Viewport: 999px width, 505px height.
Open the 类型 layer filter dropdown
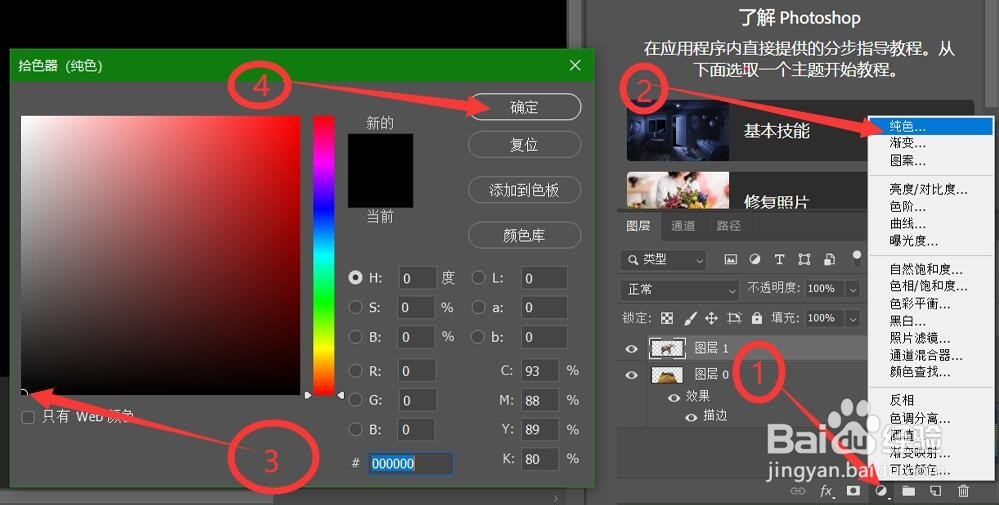(x=663, y=259)
